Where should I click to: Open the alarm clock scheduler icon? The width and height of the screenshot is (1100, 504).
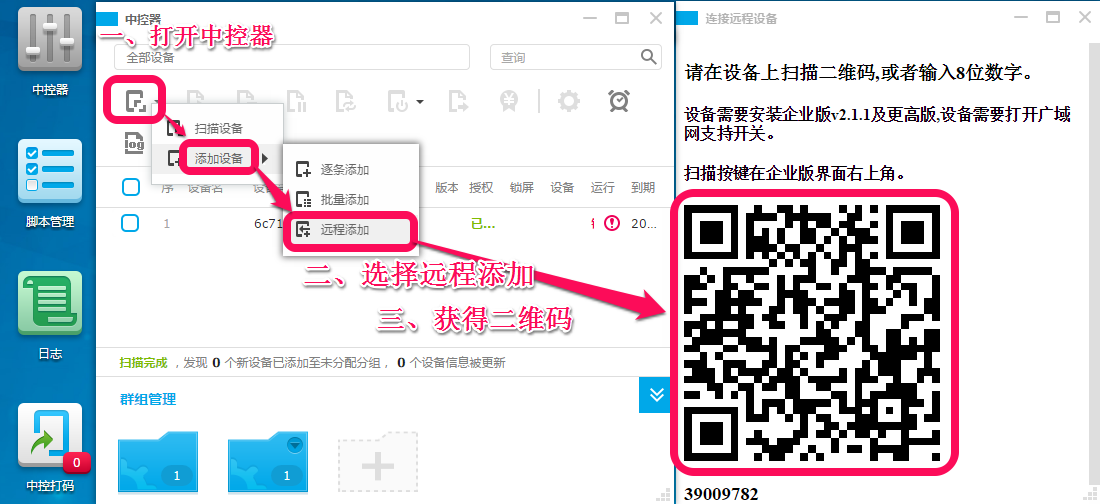click(619, 101)
